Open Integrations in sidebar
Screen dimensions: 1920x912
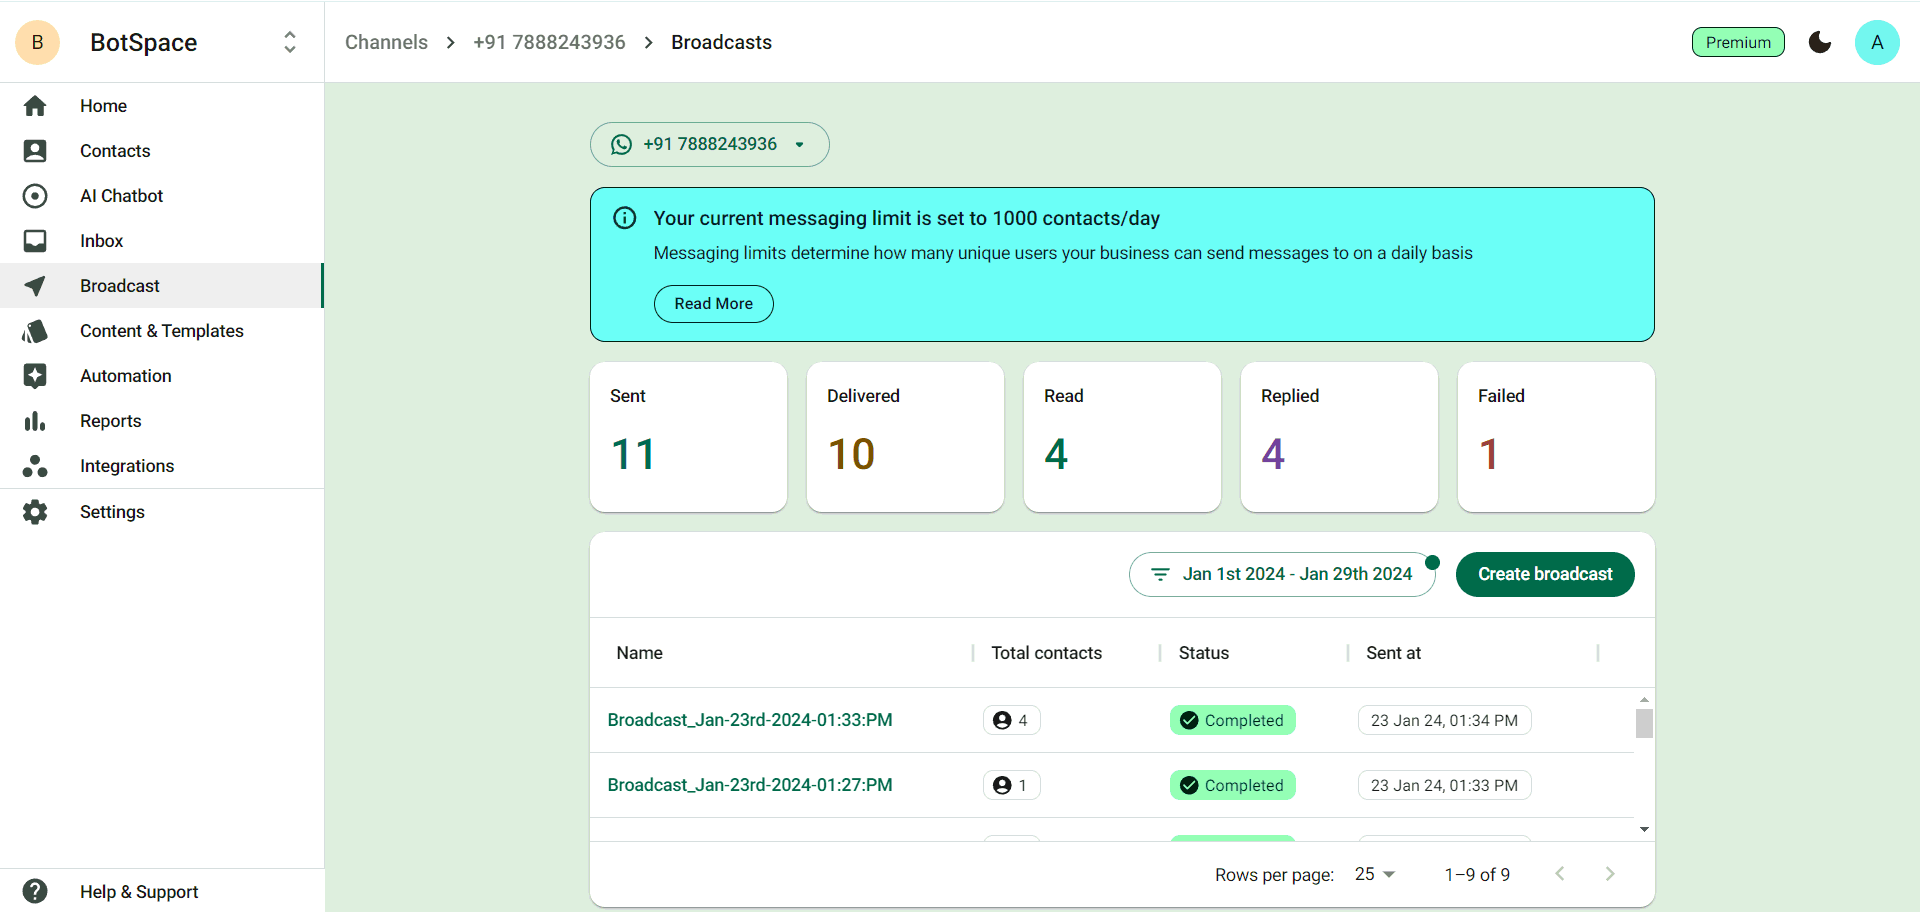(x=161, y=466)
